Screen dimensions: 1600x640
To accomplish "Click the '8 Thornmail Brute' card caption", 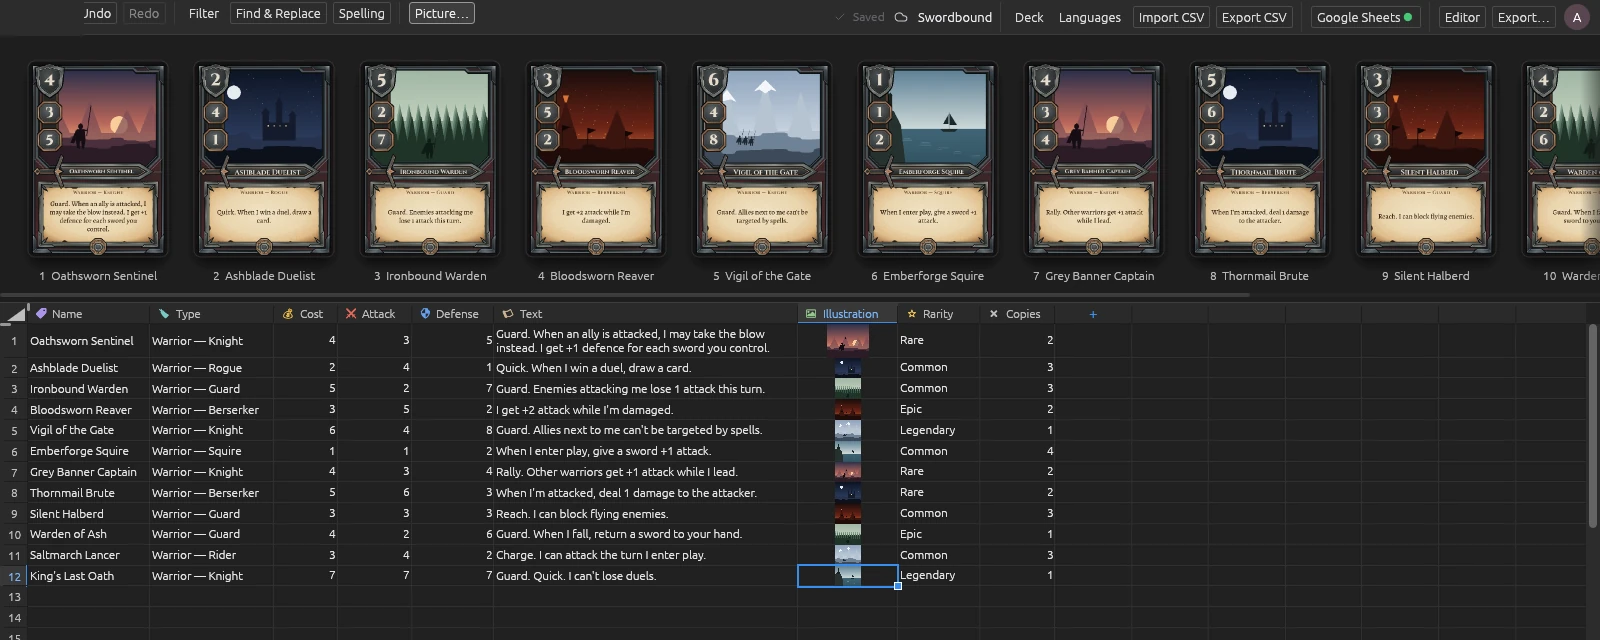I will click(1260, 276).
